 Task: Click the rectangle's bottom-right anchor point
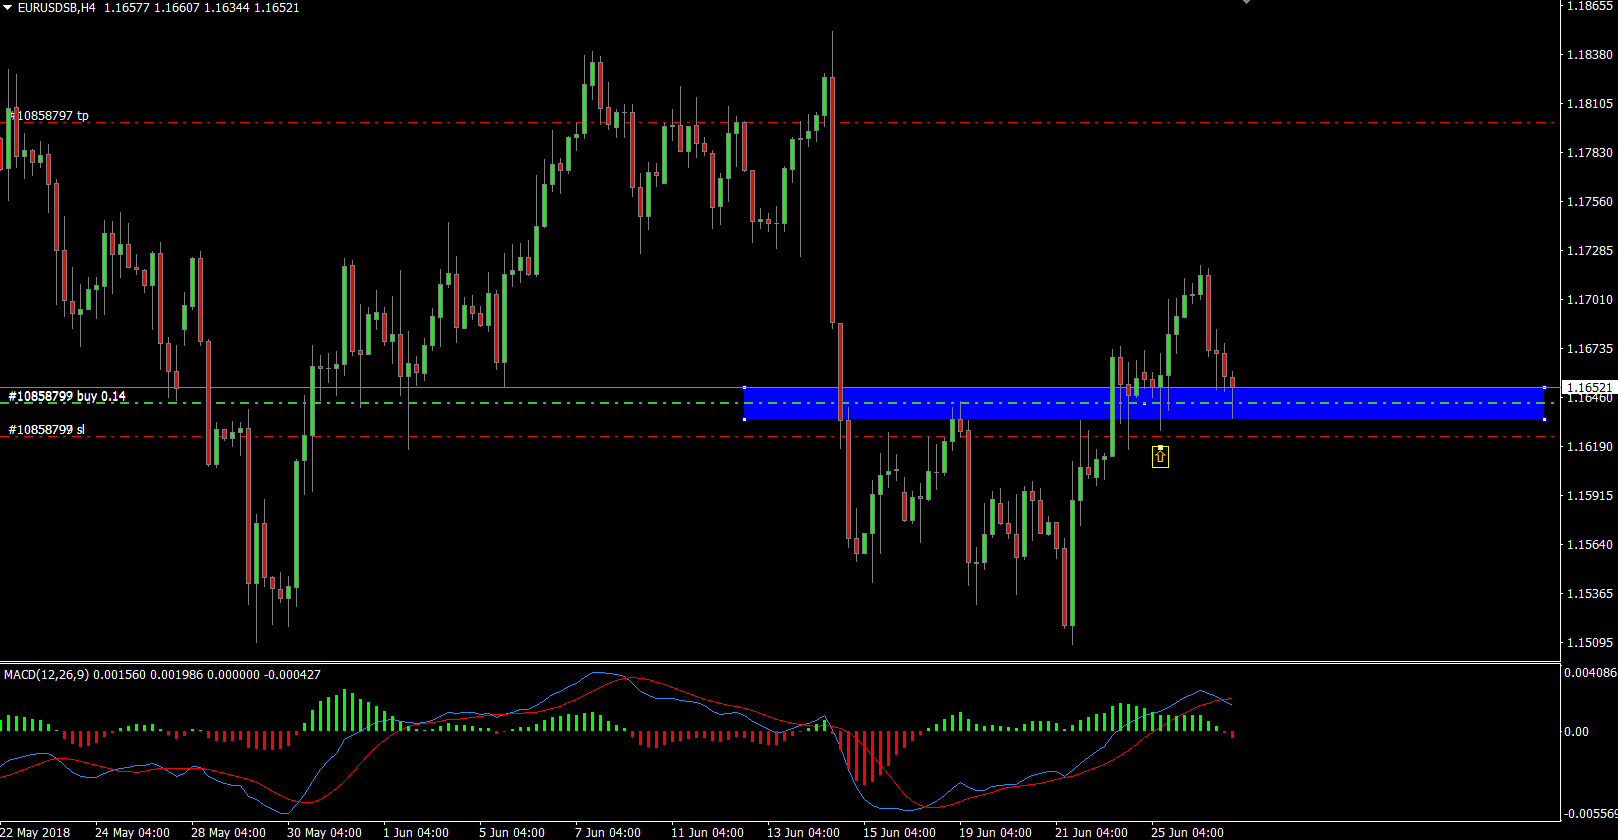click(1545, 419)
